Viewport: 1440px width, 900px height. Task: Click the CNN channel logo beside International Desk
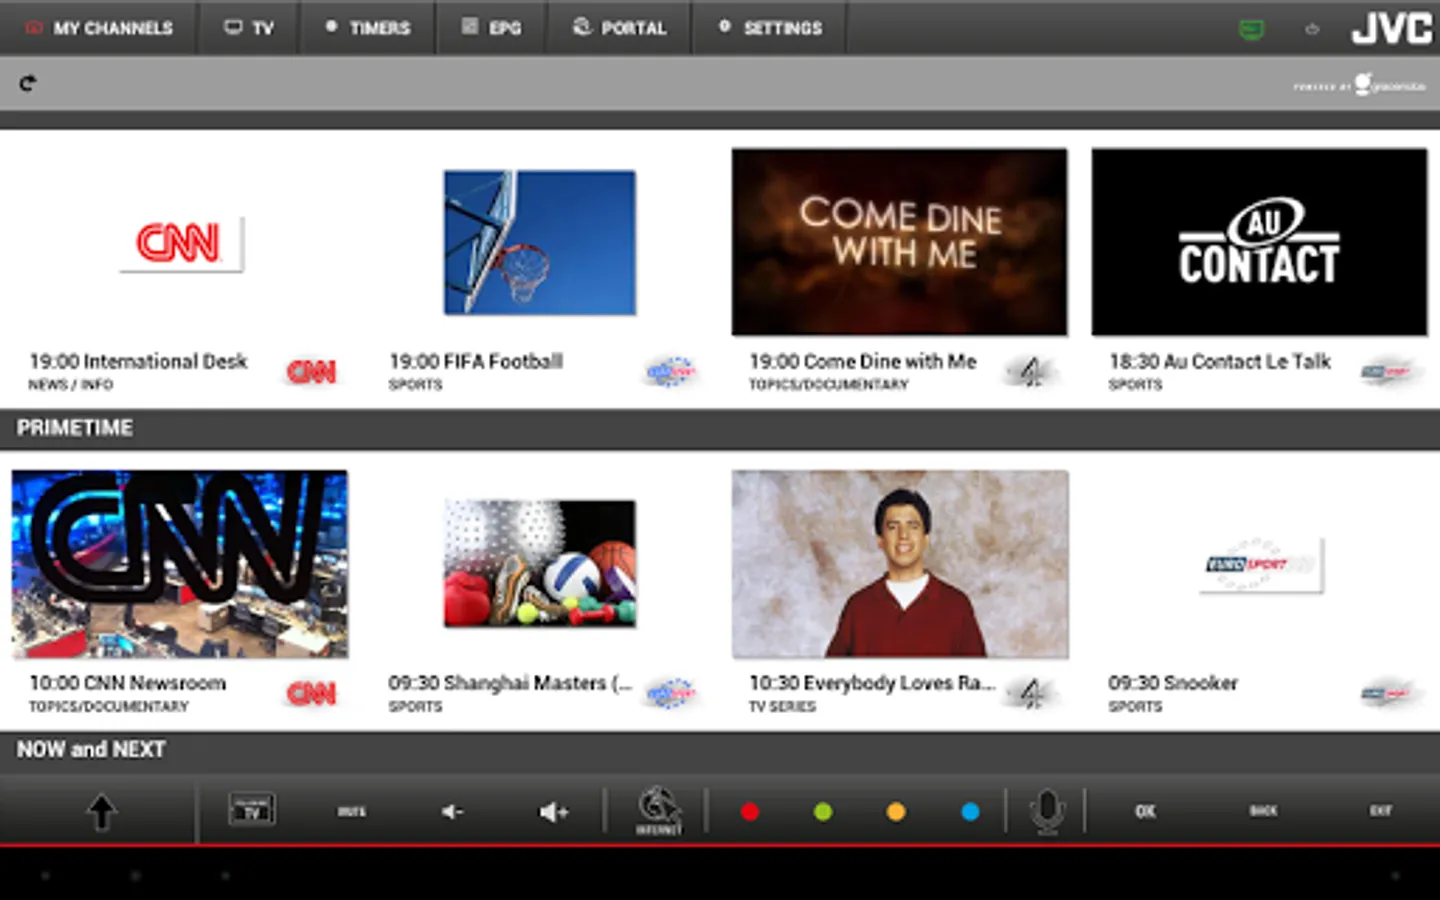click(x=311, y=372)
